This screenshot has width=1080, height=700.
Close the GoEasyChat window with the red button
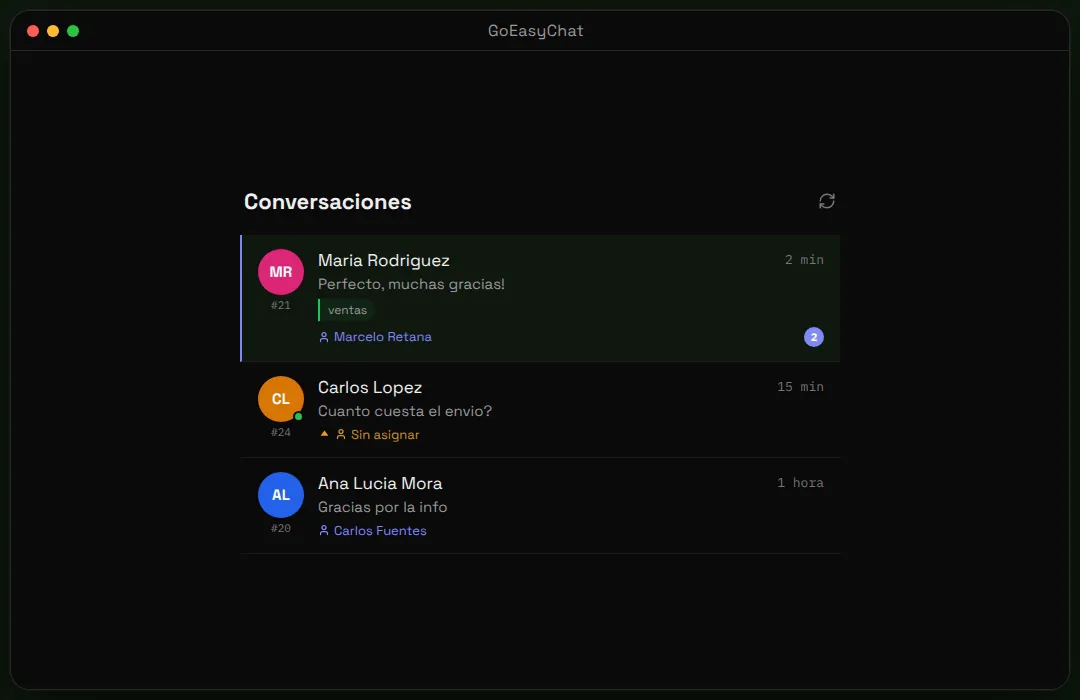point(33,31)
